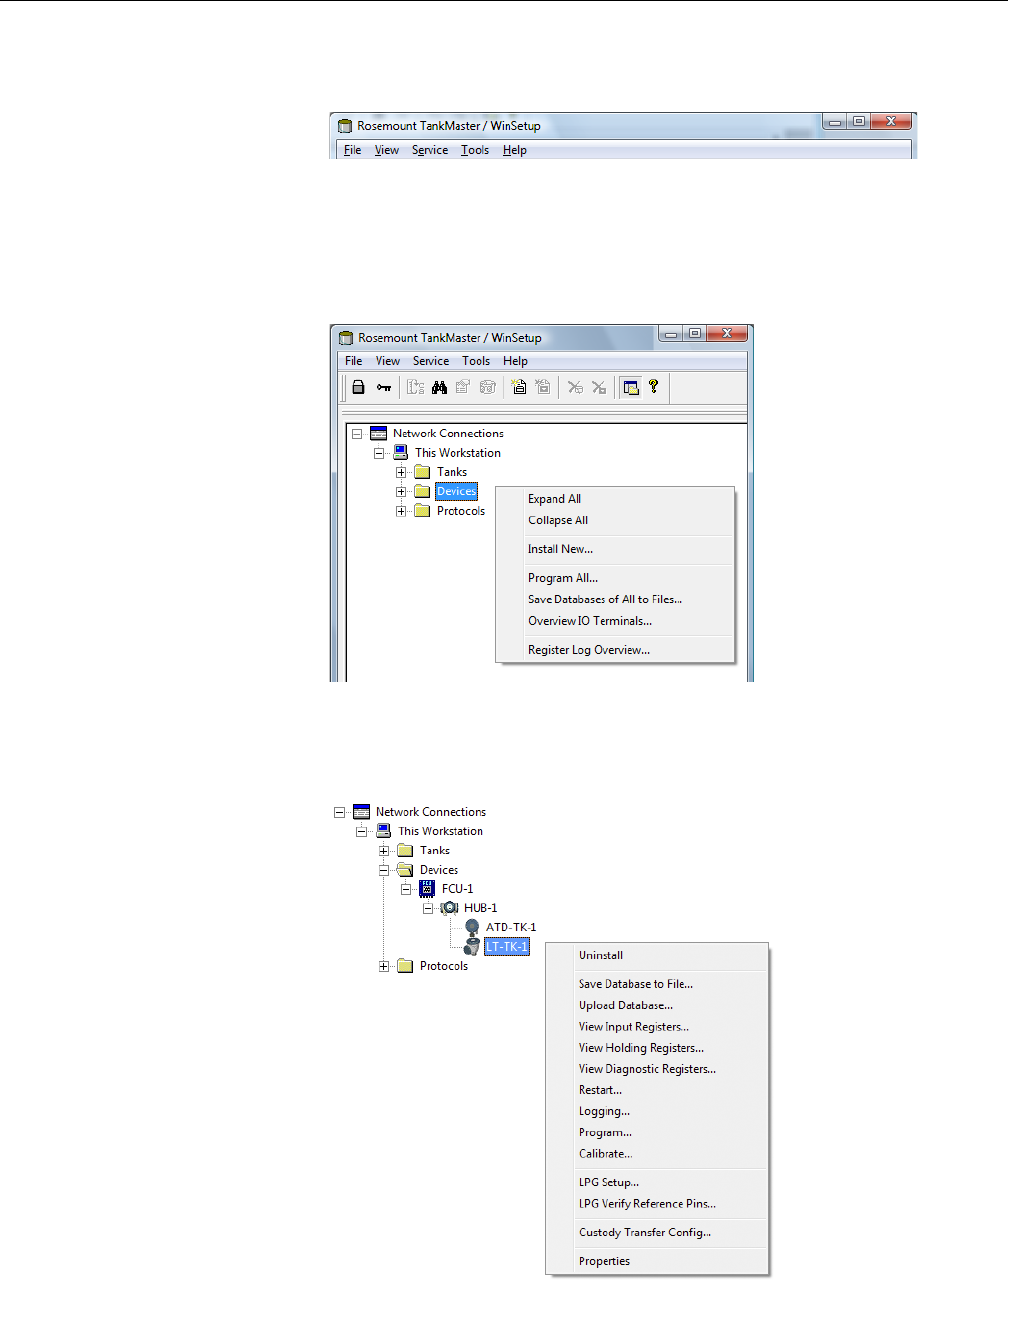
Task: Click the yellow question mark help icon
Action: tap(654, 386)
